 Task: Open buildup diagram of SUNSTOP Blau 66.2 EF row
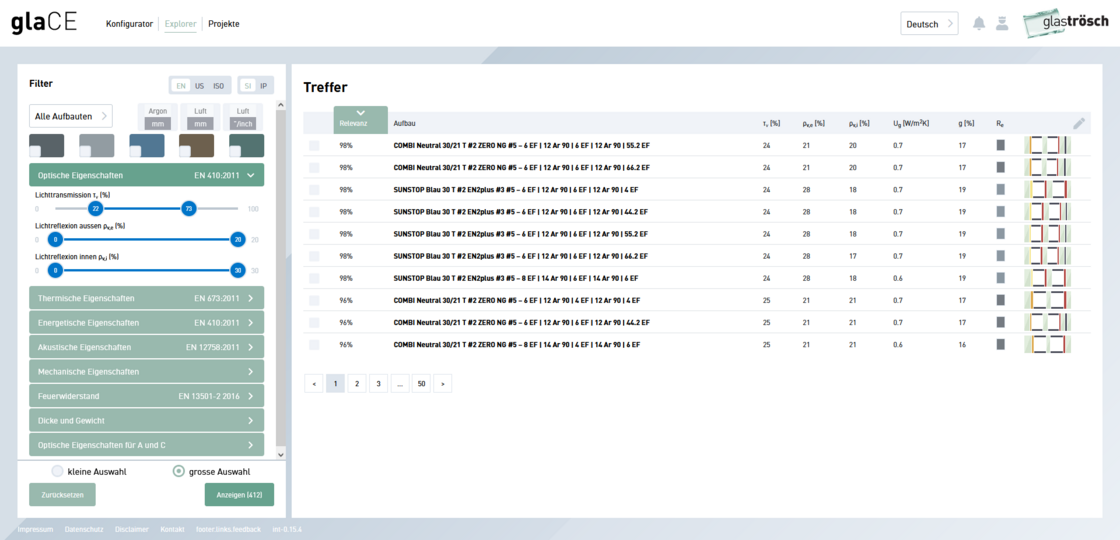pyautogui.click(x=1048, y=256)
